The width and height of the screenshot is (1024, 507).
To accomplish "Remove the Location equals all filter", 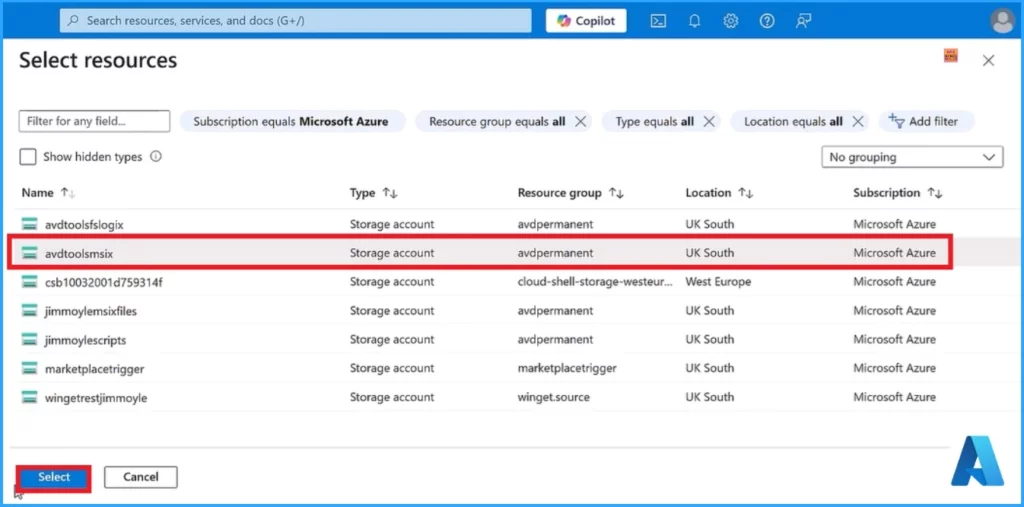I will tap(858, 122).
